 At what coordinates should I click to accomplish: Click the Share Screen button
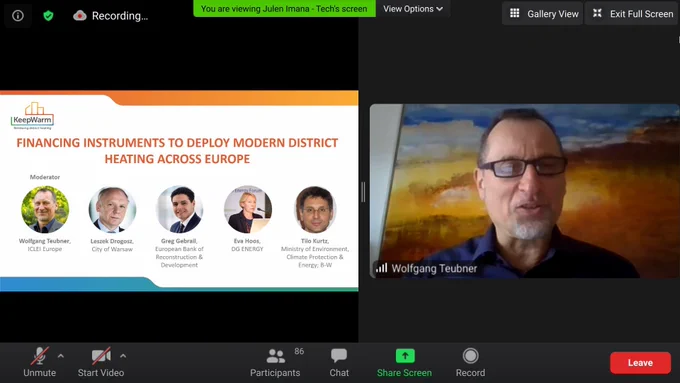[404, 363]
